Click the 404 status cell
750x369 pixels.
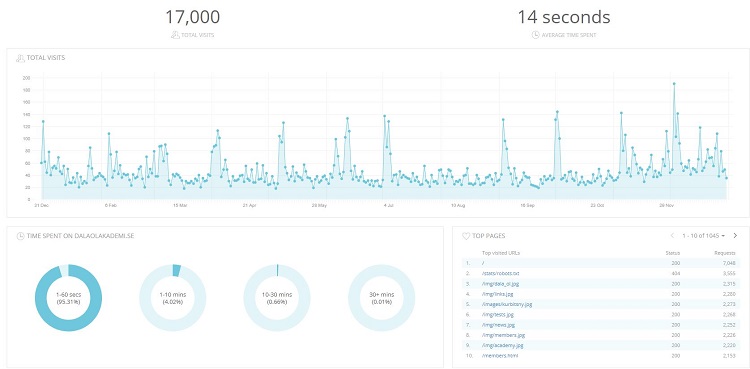click(675, 273)
